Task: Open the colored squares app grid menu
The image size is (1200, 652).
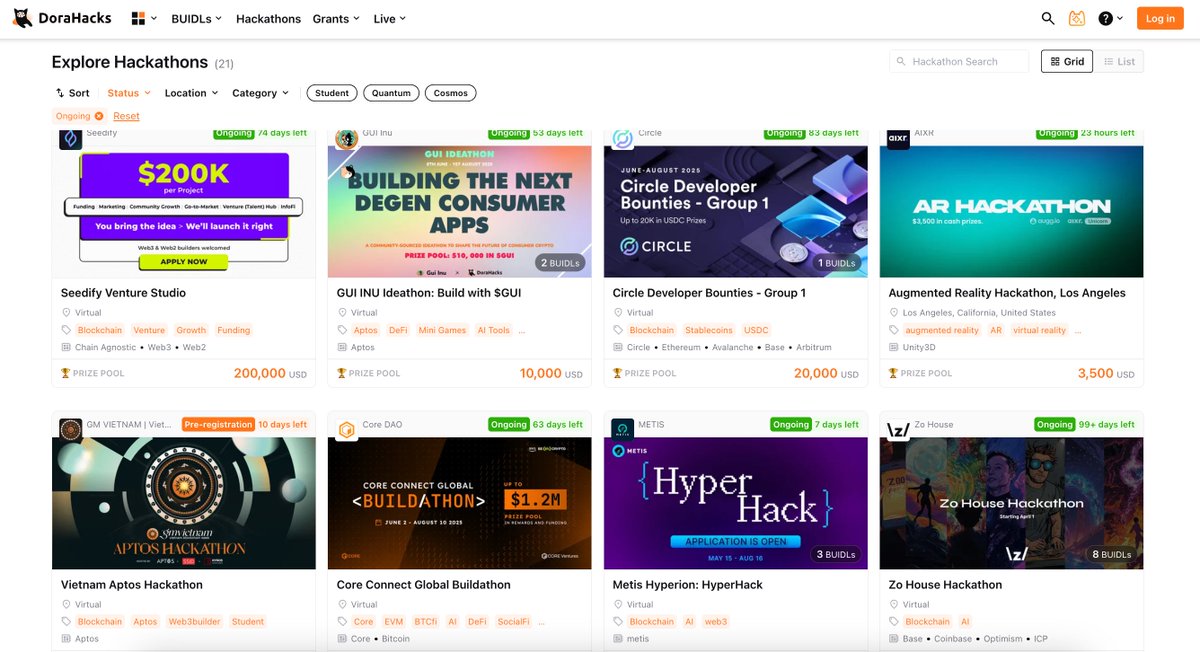Action: point(142,18)
